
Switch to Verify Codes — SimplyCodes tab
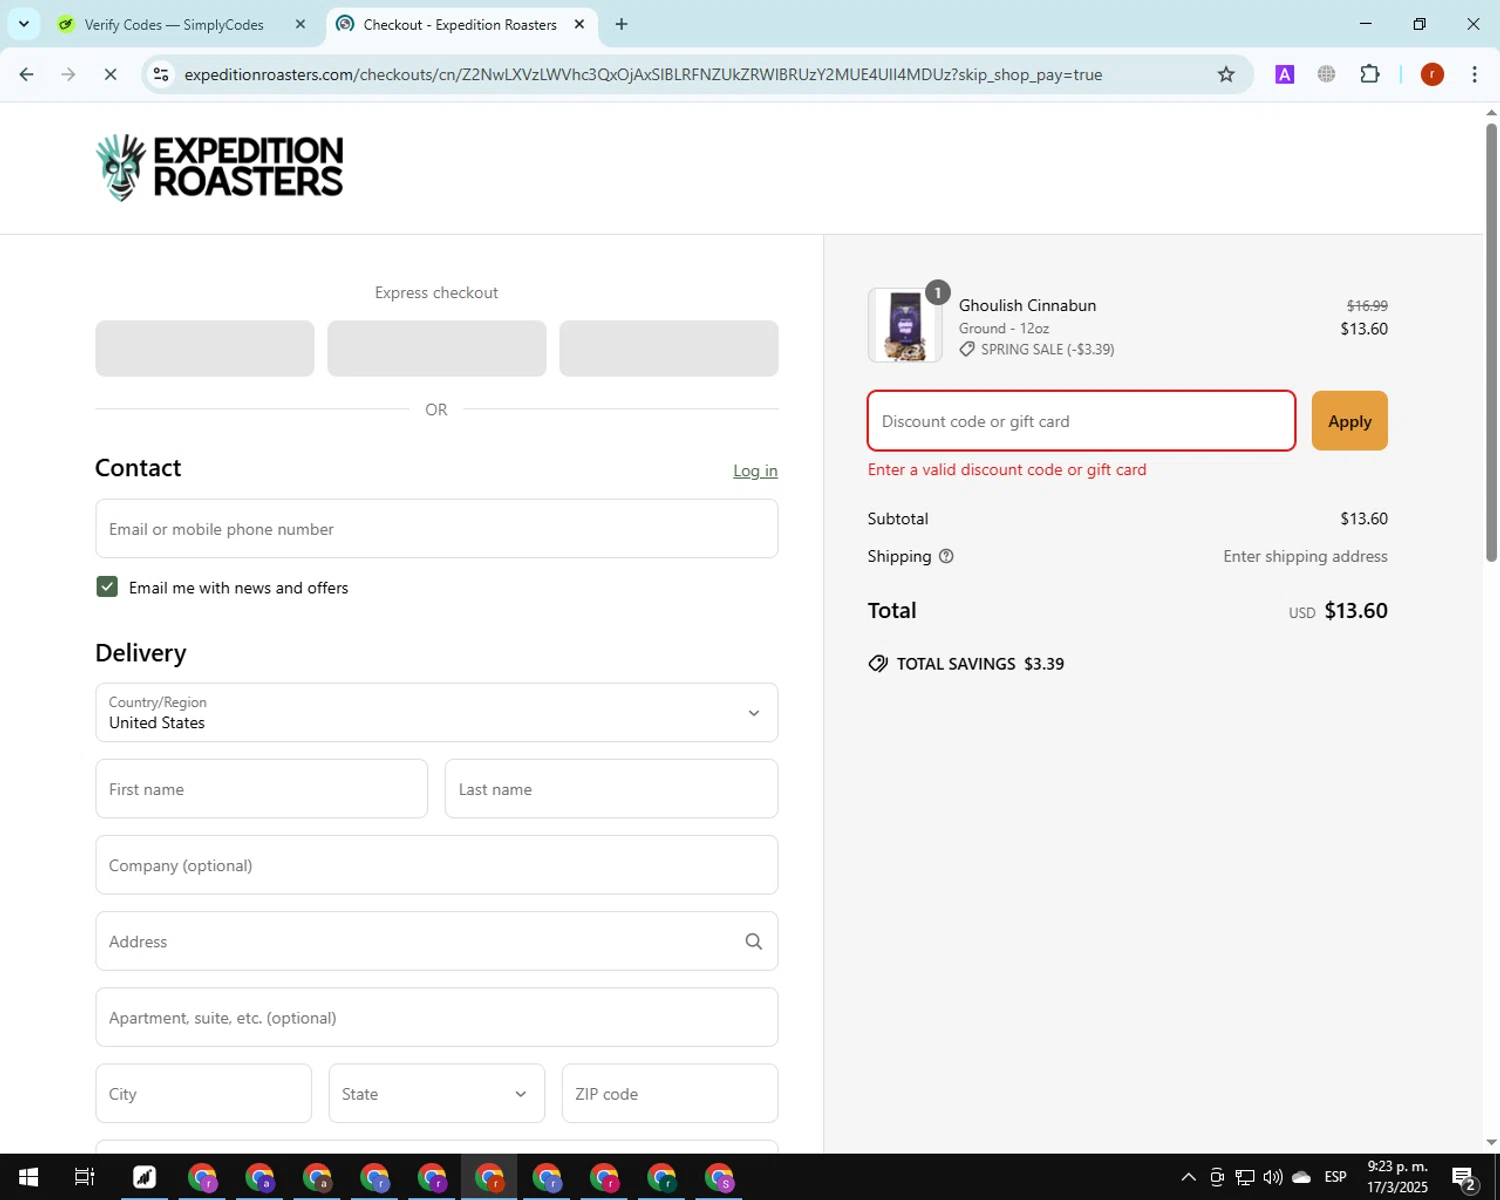174,25
